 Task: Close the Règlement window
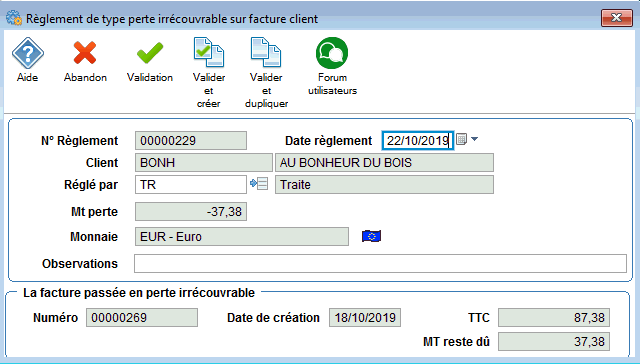point(616,18)
